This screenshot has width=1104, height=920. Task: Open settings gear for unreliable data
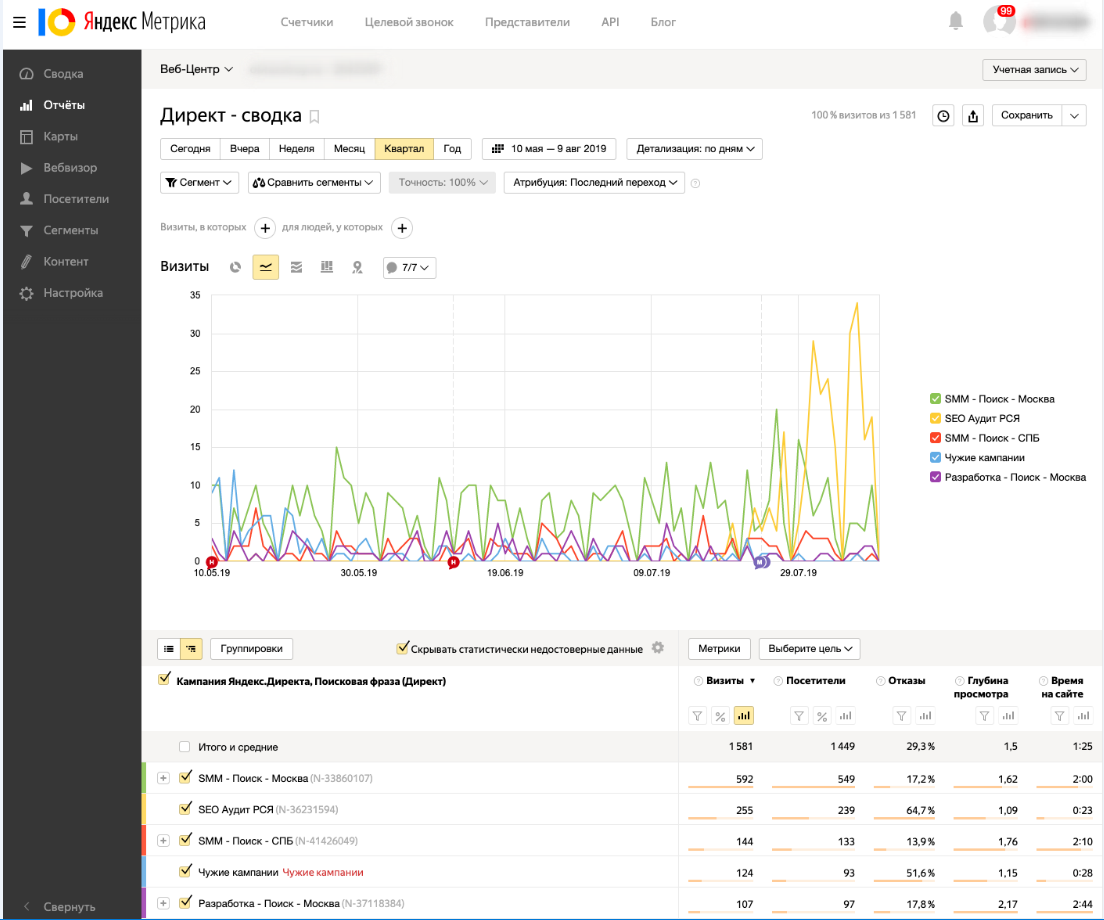[x=658, y=648]
